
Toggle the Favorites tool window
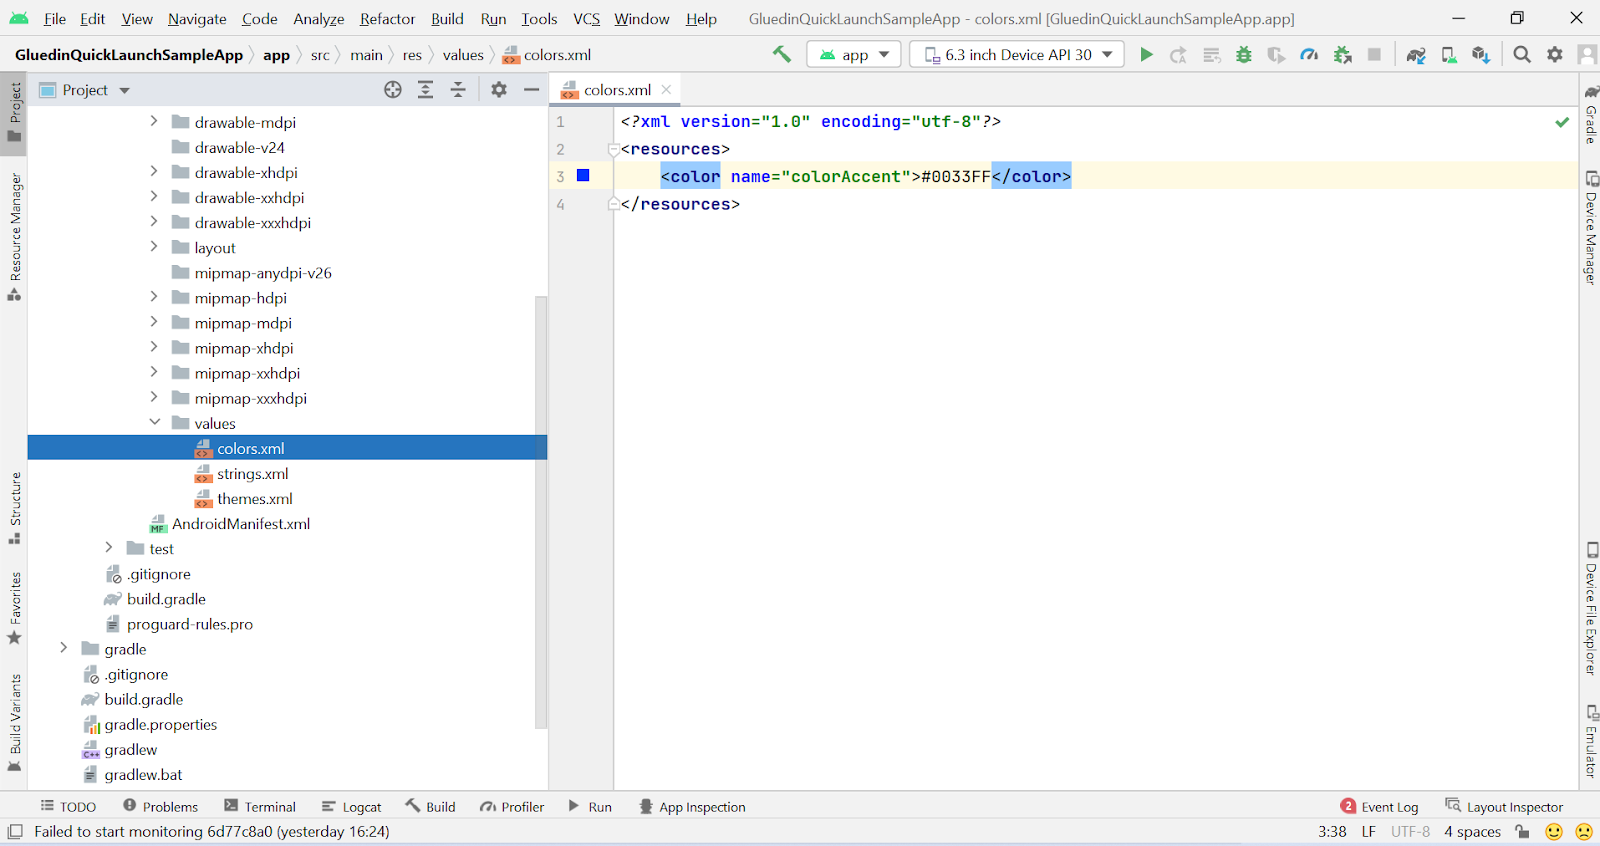(x=14, y=609)
